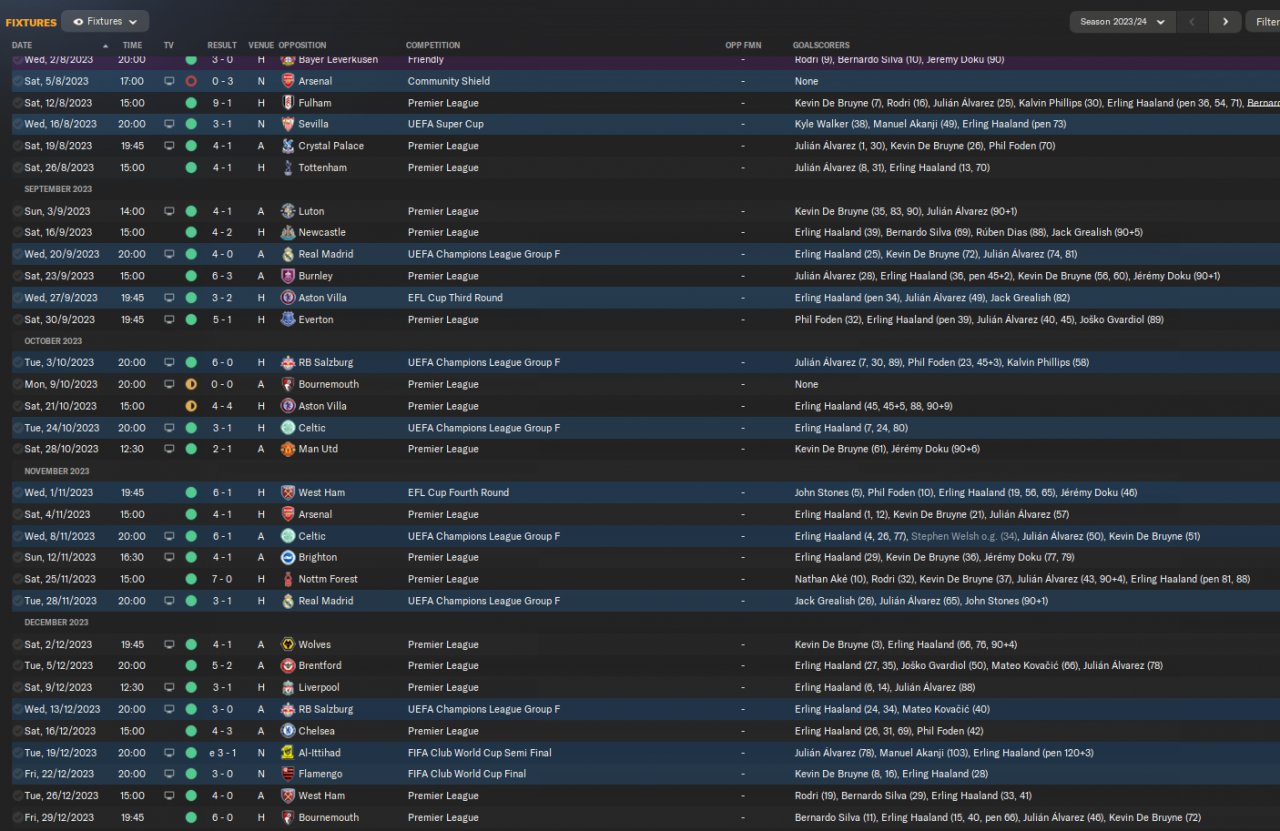Click the Luton club badge

click(288, 211)
